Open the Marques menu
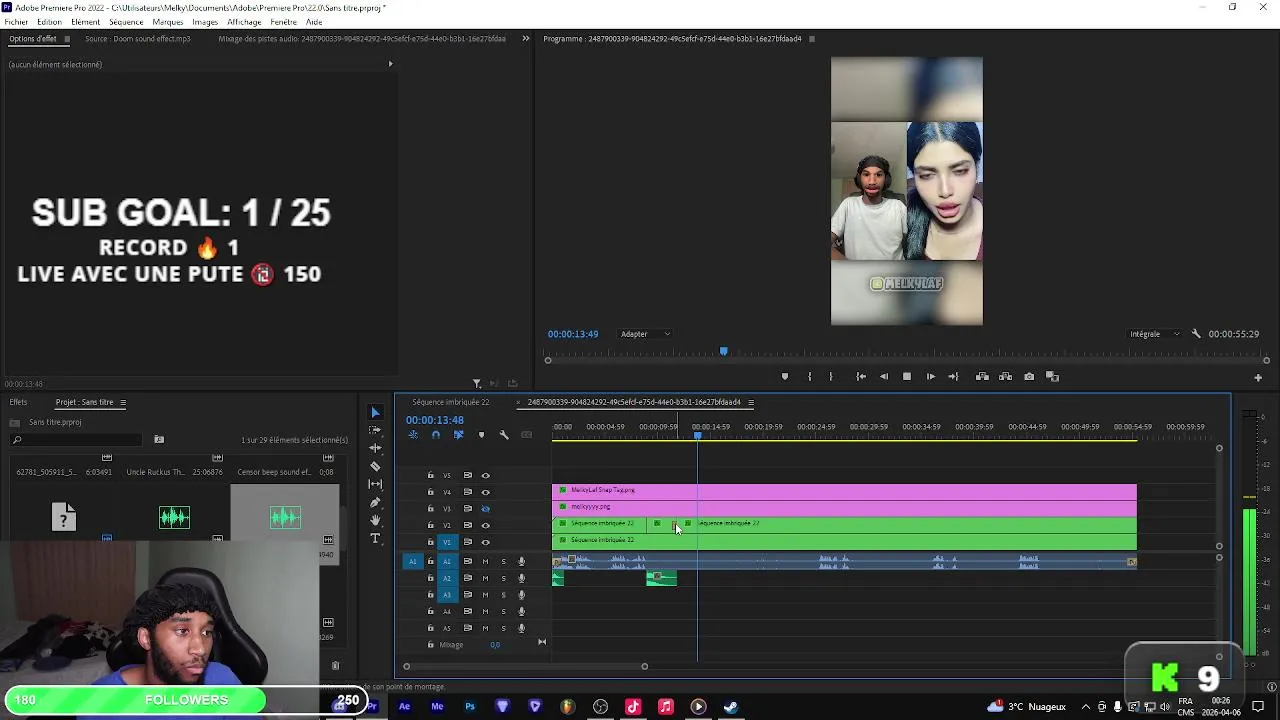The width and height of the screenshot is (1280, 720). click(x=168, y=22)
